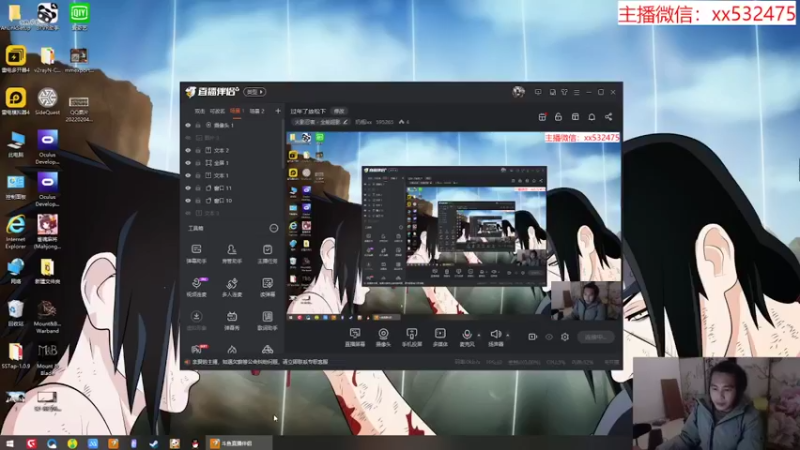
Task: Toggle lock on 摄像头 1 source
Action: click(198, 125)
